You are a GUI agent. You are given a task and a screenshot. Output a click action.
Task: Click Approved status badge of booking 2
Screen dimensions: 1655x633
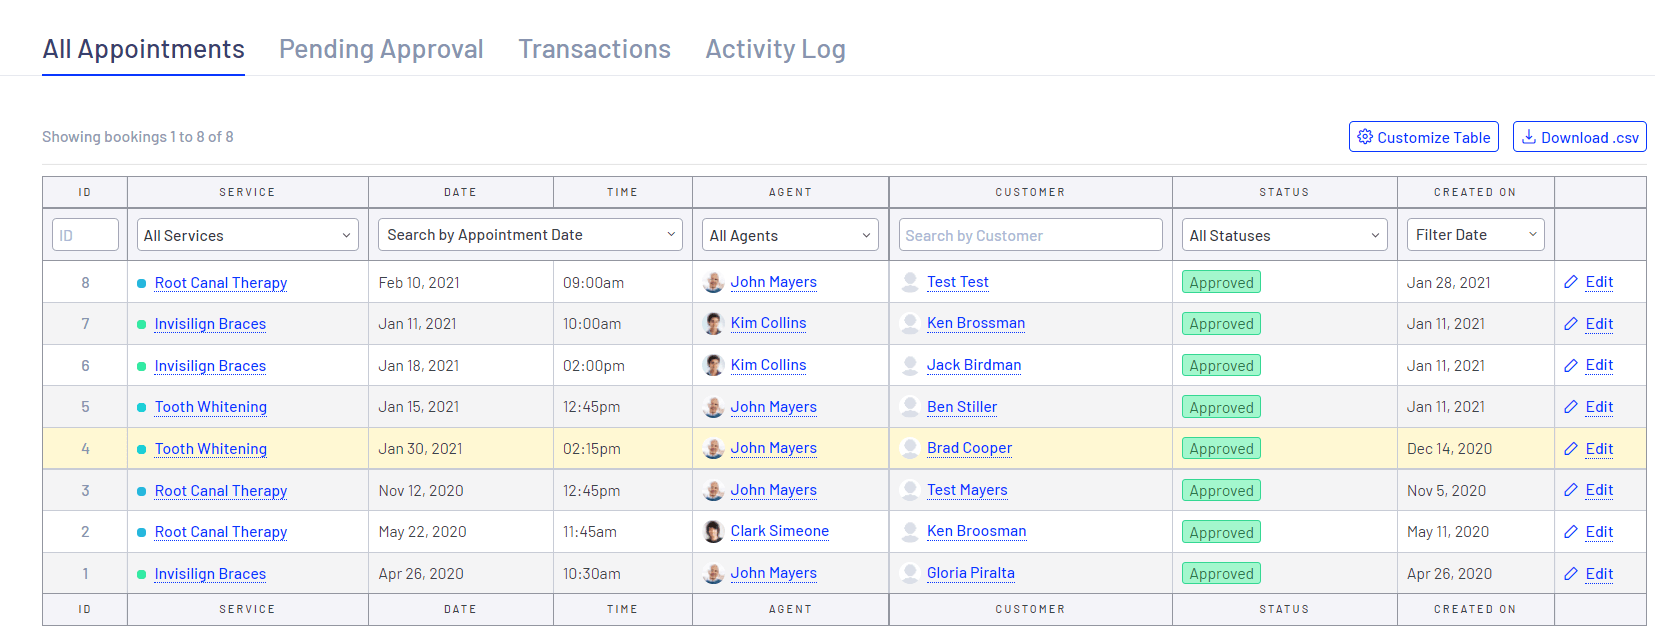[x=1221, y=532]
